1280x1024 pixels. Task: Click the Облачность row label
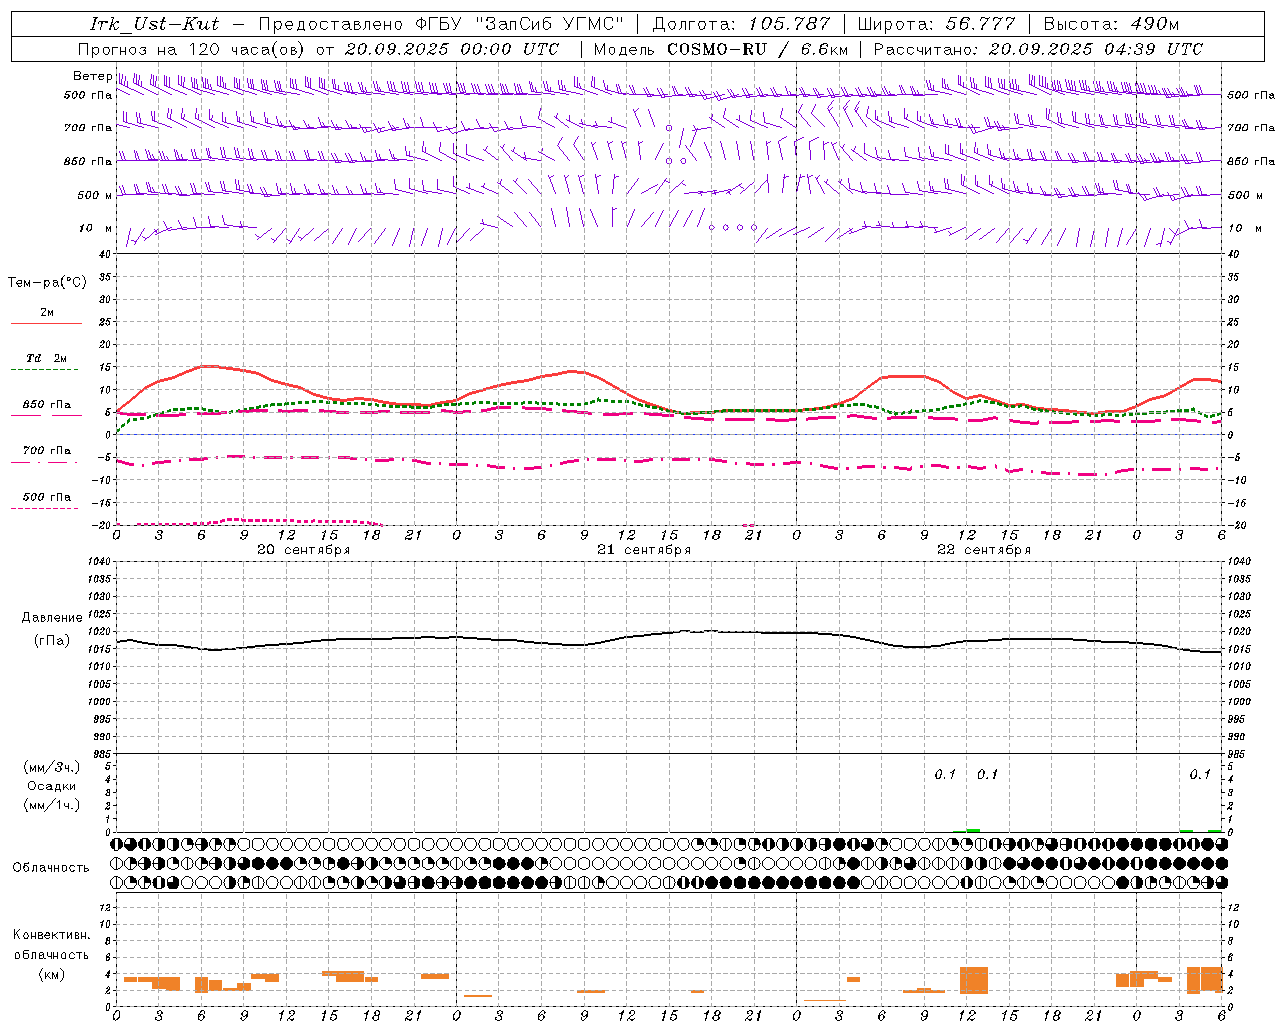click(x=51, y=867)
